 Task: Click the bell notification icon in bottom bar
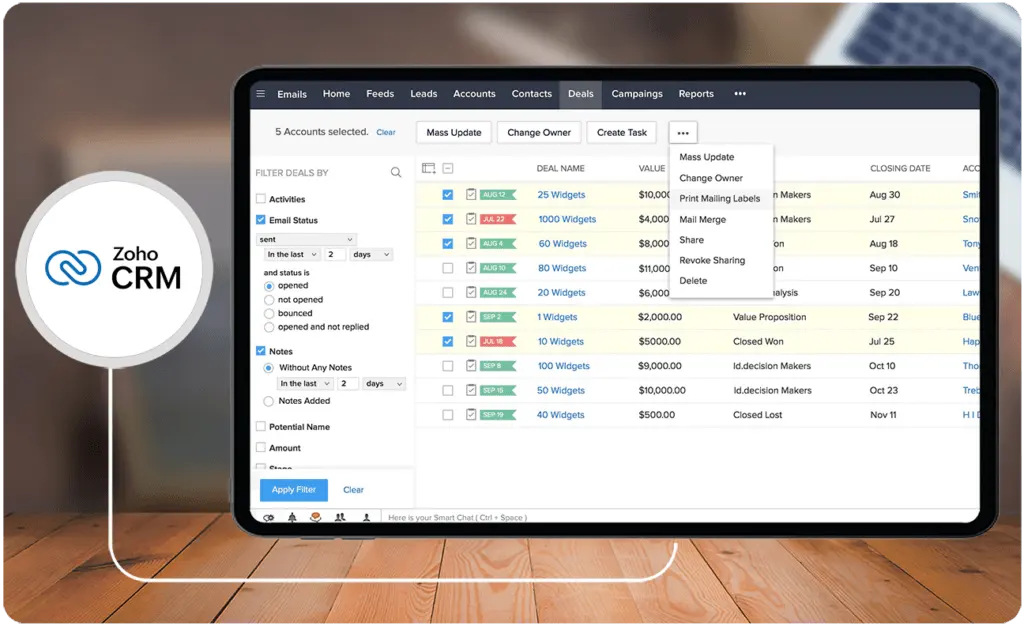pyautogui.click(x=292, y=517)
